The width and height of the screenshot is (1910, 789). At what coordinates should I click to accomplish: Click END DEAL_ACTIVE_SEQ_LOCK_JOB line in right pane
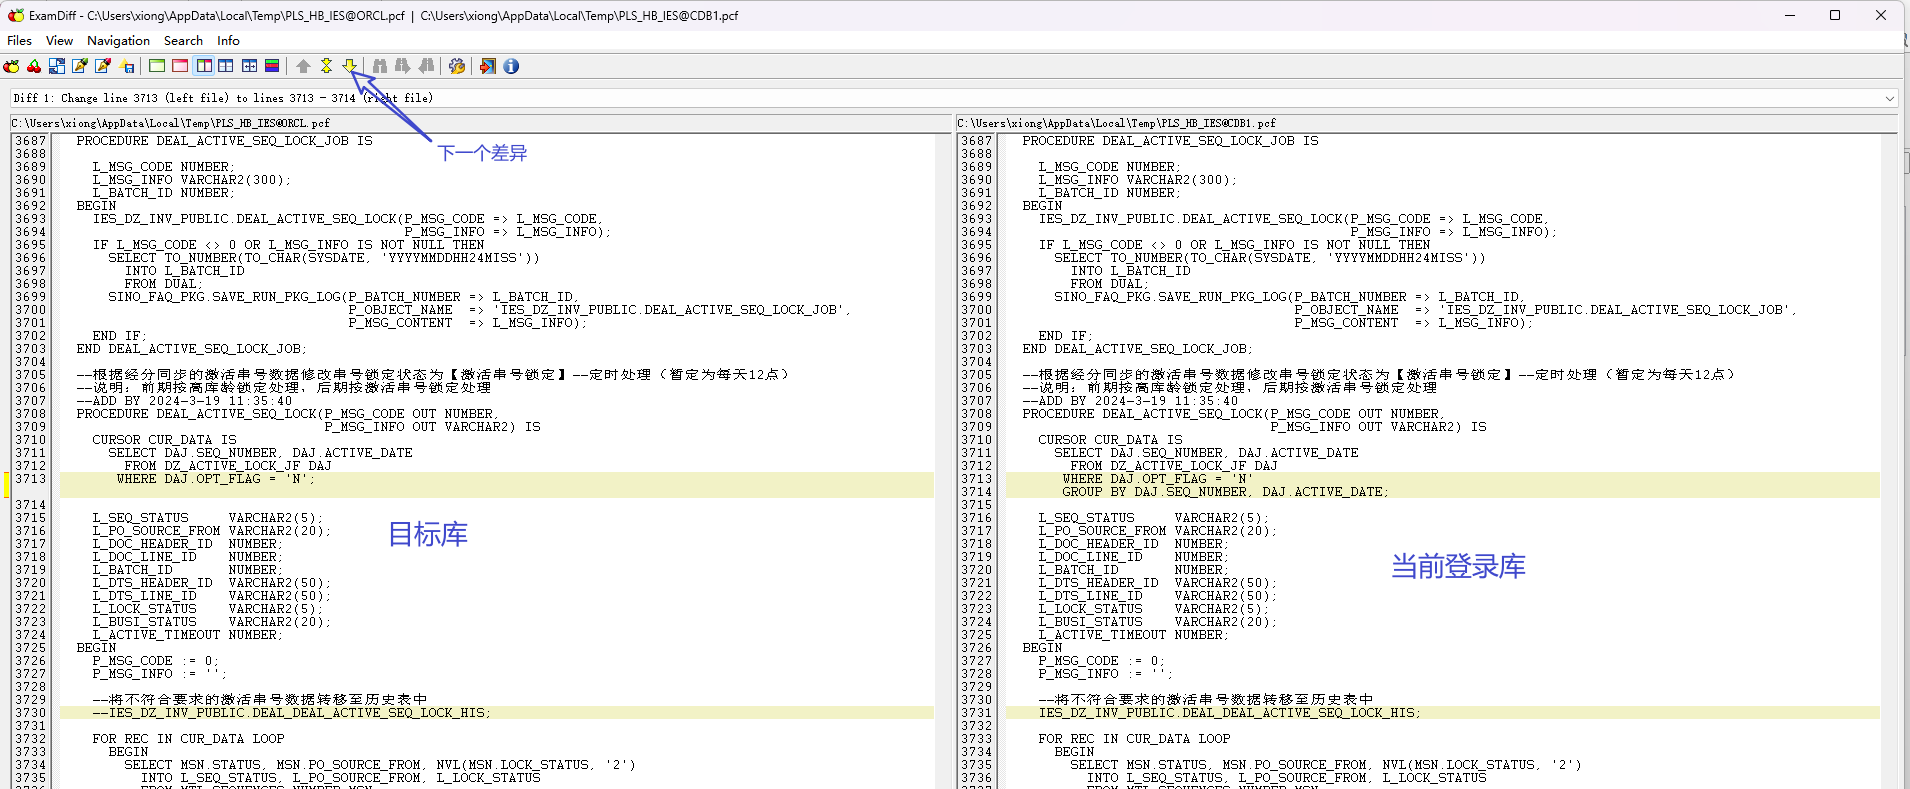click(x=1138, y=349)
